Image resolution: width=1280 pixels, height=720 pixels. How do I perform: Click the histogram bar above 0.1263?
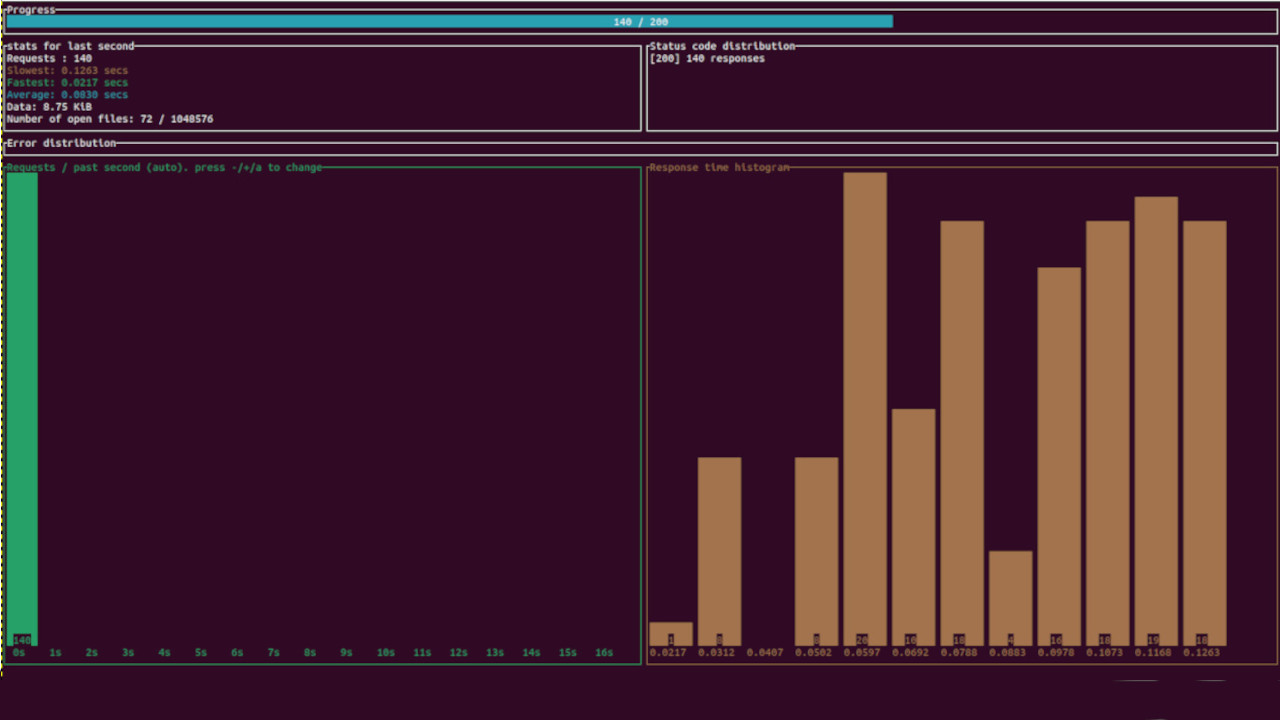1204,433
